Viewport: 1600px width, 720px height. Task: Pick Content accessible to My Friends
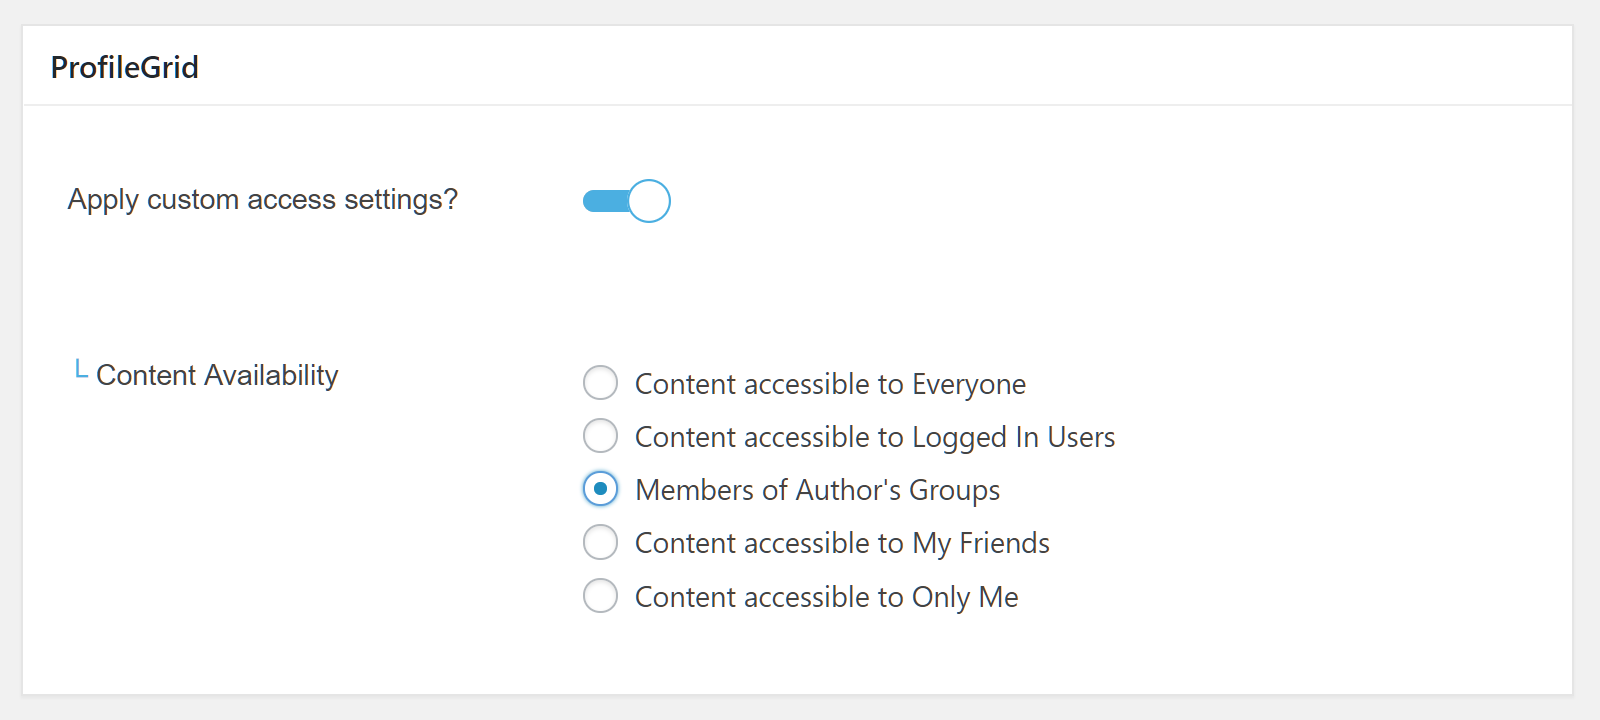coord(600,542)
